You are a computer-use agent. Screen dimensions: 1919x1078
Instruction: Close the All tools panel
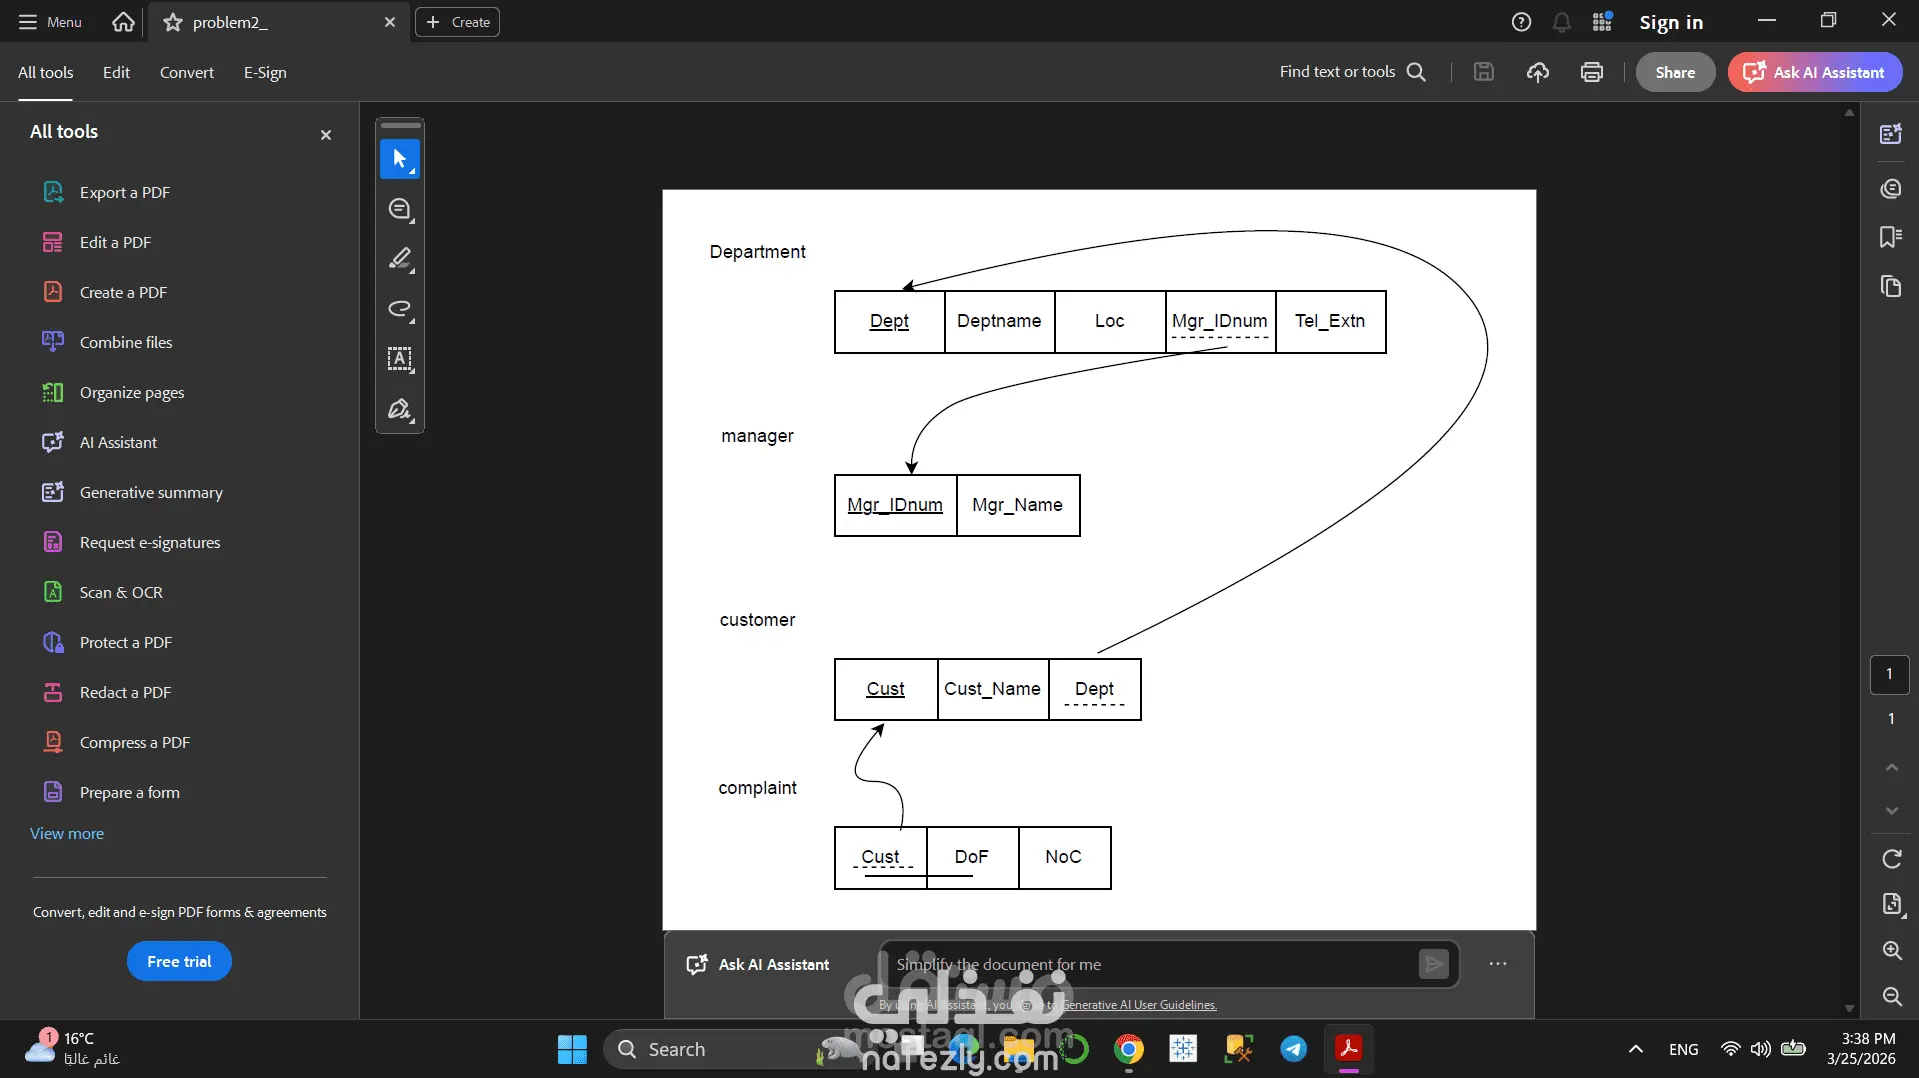(x=326, y=135)
